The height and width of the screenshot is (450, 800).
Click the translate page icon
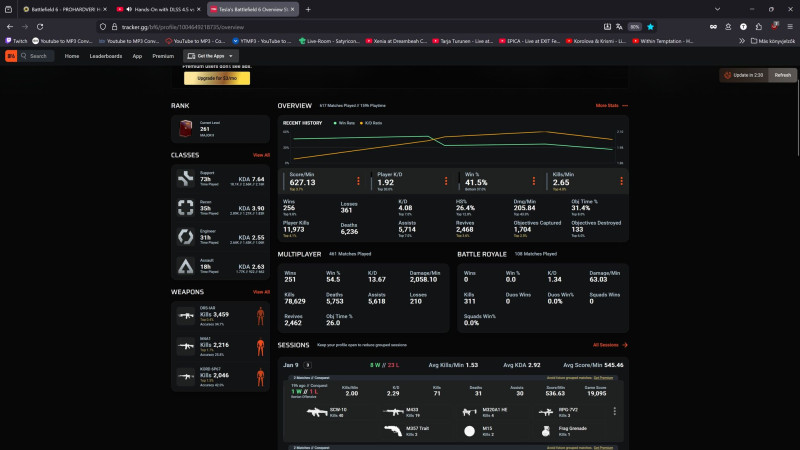(619, 27)
